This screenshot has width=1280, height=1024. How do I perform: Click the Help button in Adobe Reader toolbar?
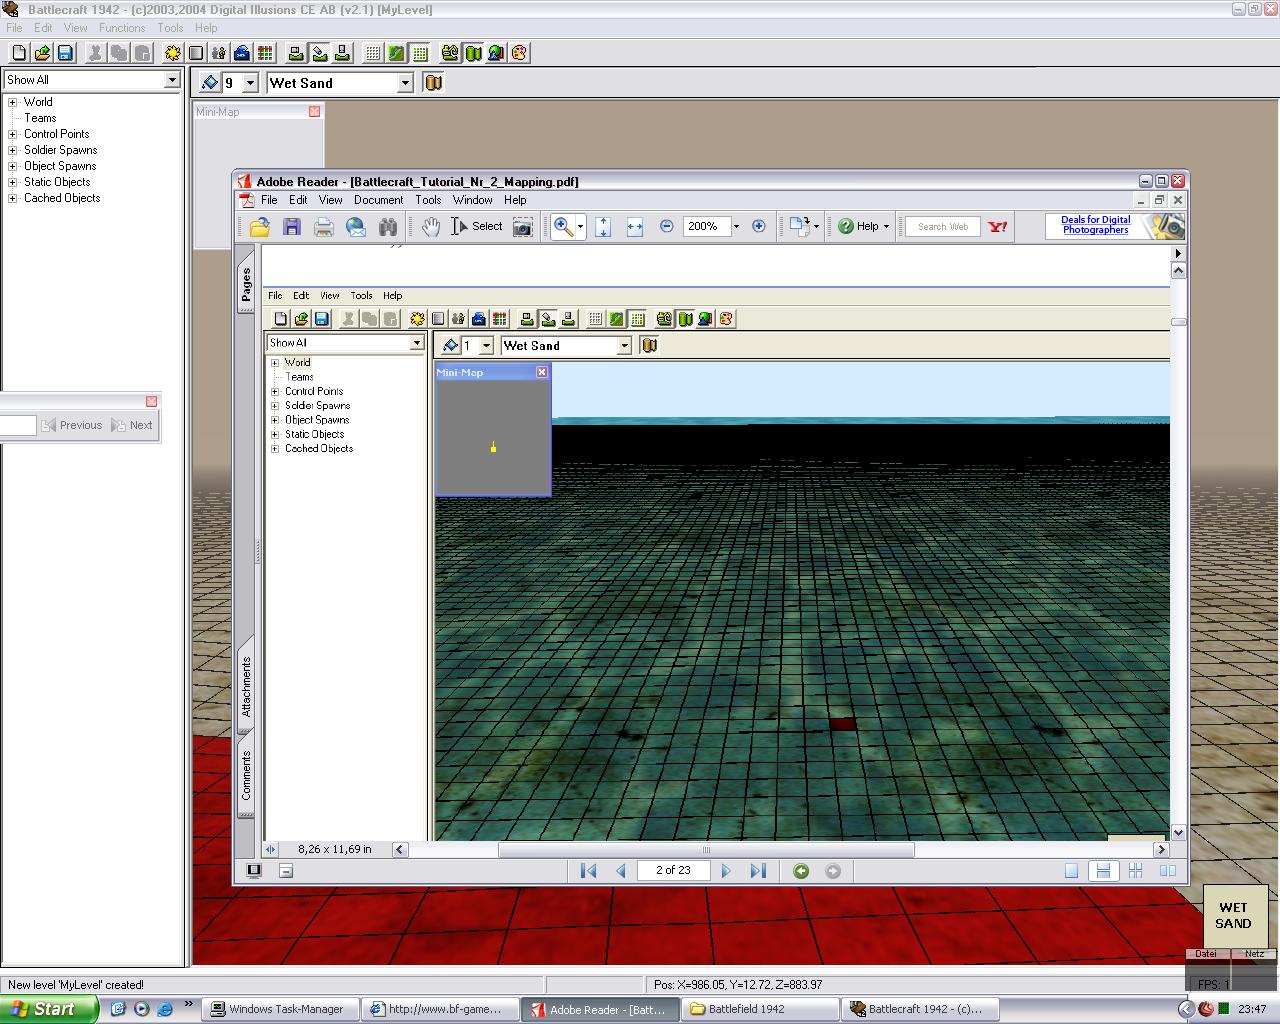[x=863, y=227]
